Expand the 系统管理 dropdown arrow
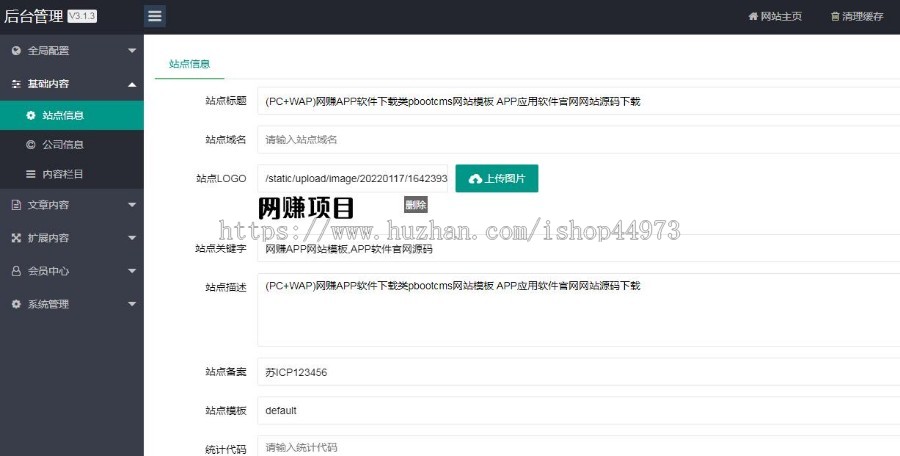900x456 pixels. point(132,304)
